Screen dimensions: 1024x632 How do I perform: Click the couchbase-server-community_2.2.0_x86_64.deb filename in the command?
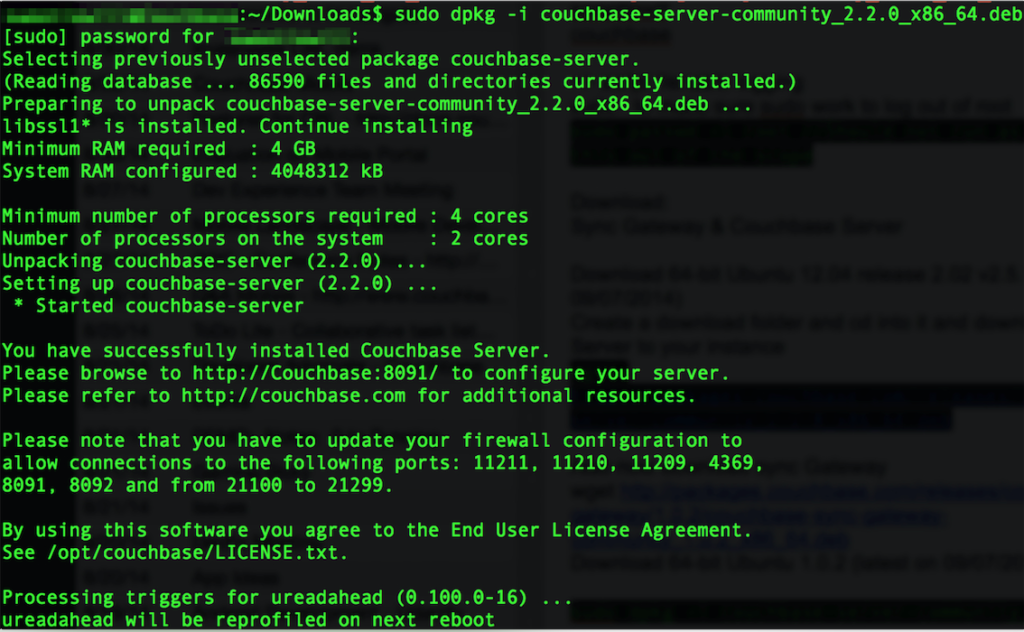[781, 14]
